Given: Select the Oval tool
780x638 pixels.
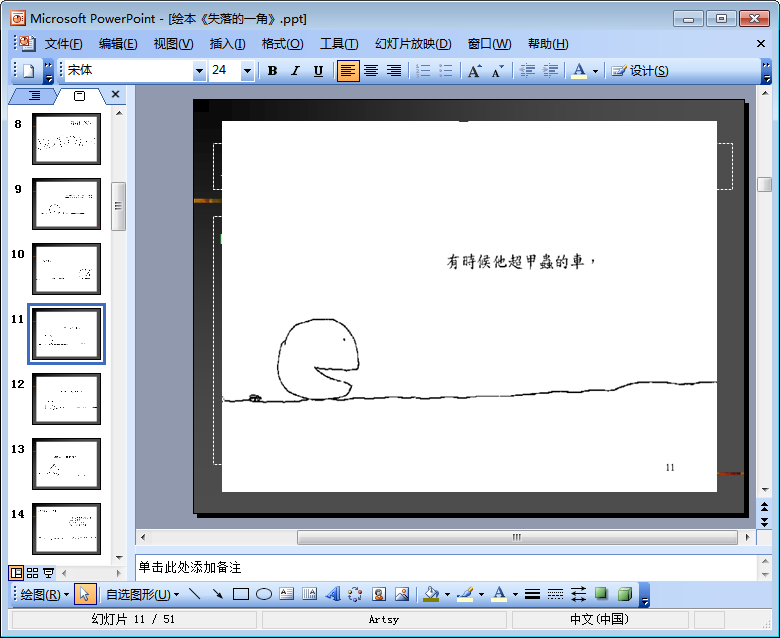Looking at the screenshot, I should pyautogui.click(x=264, y=594).
